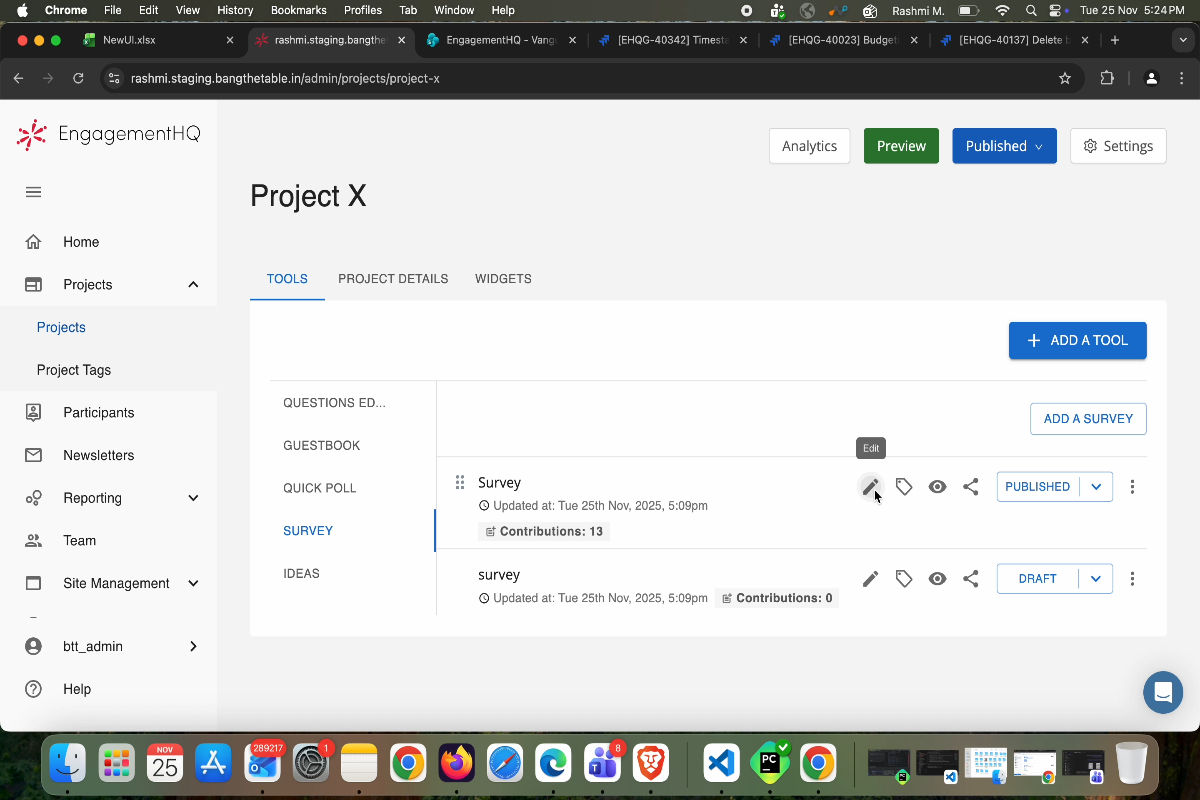Open a new browser tab
Viewport: 1200px width, 800px height.
[x=1115, y=40]
